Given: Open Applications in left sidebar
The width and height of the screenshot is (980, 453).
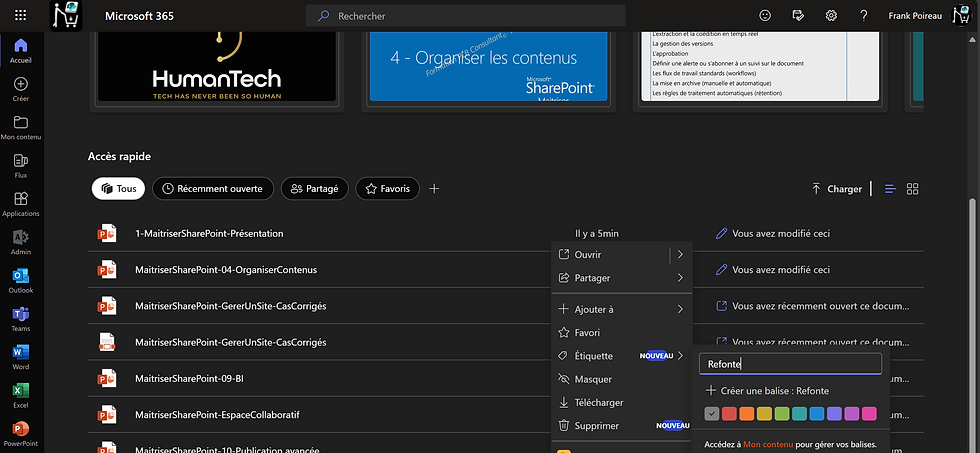Looking at the screenshot, I should (x=21, y=204).
